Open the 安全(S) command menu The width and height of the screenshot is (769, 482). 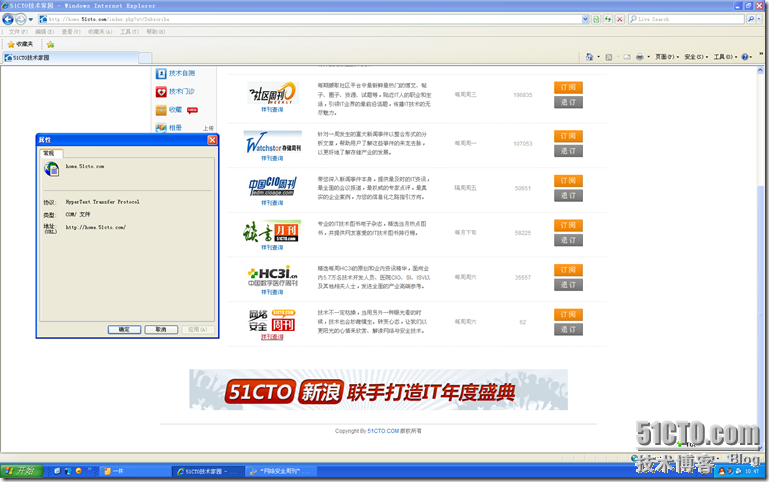point(696,57)
